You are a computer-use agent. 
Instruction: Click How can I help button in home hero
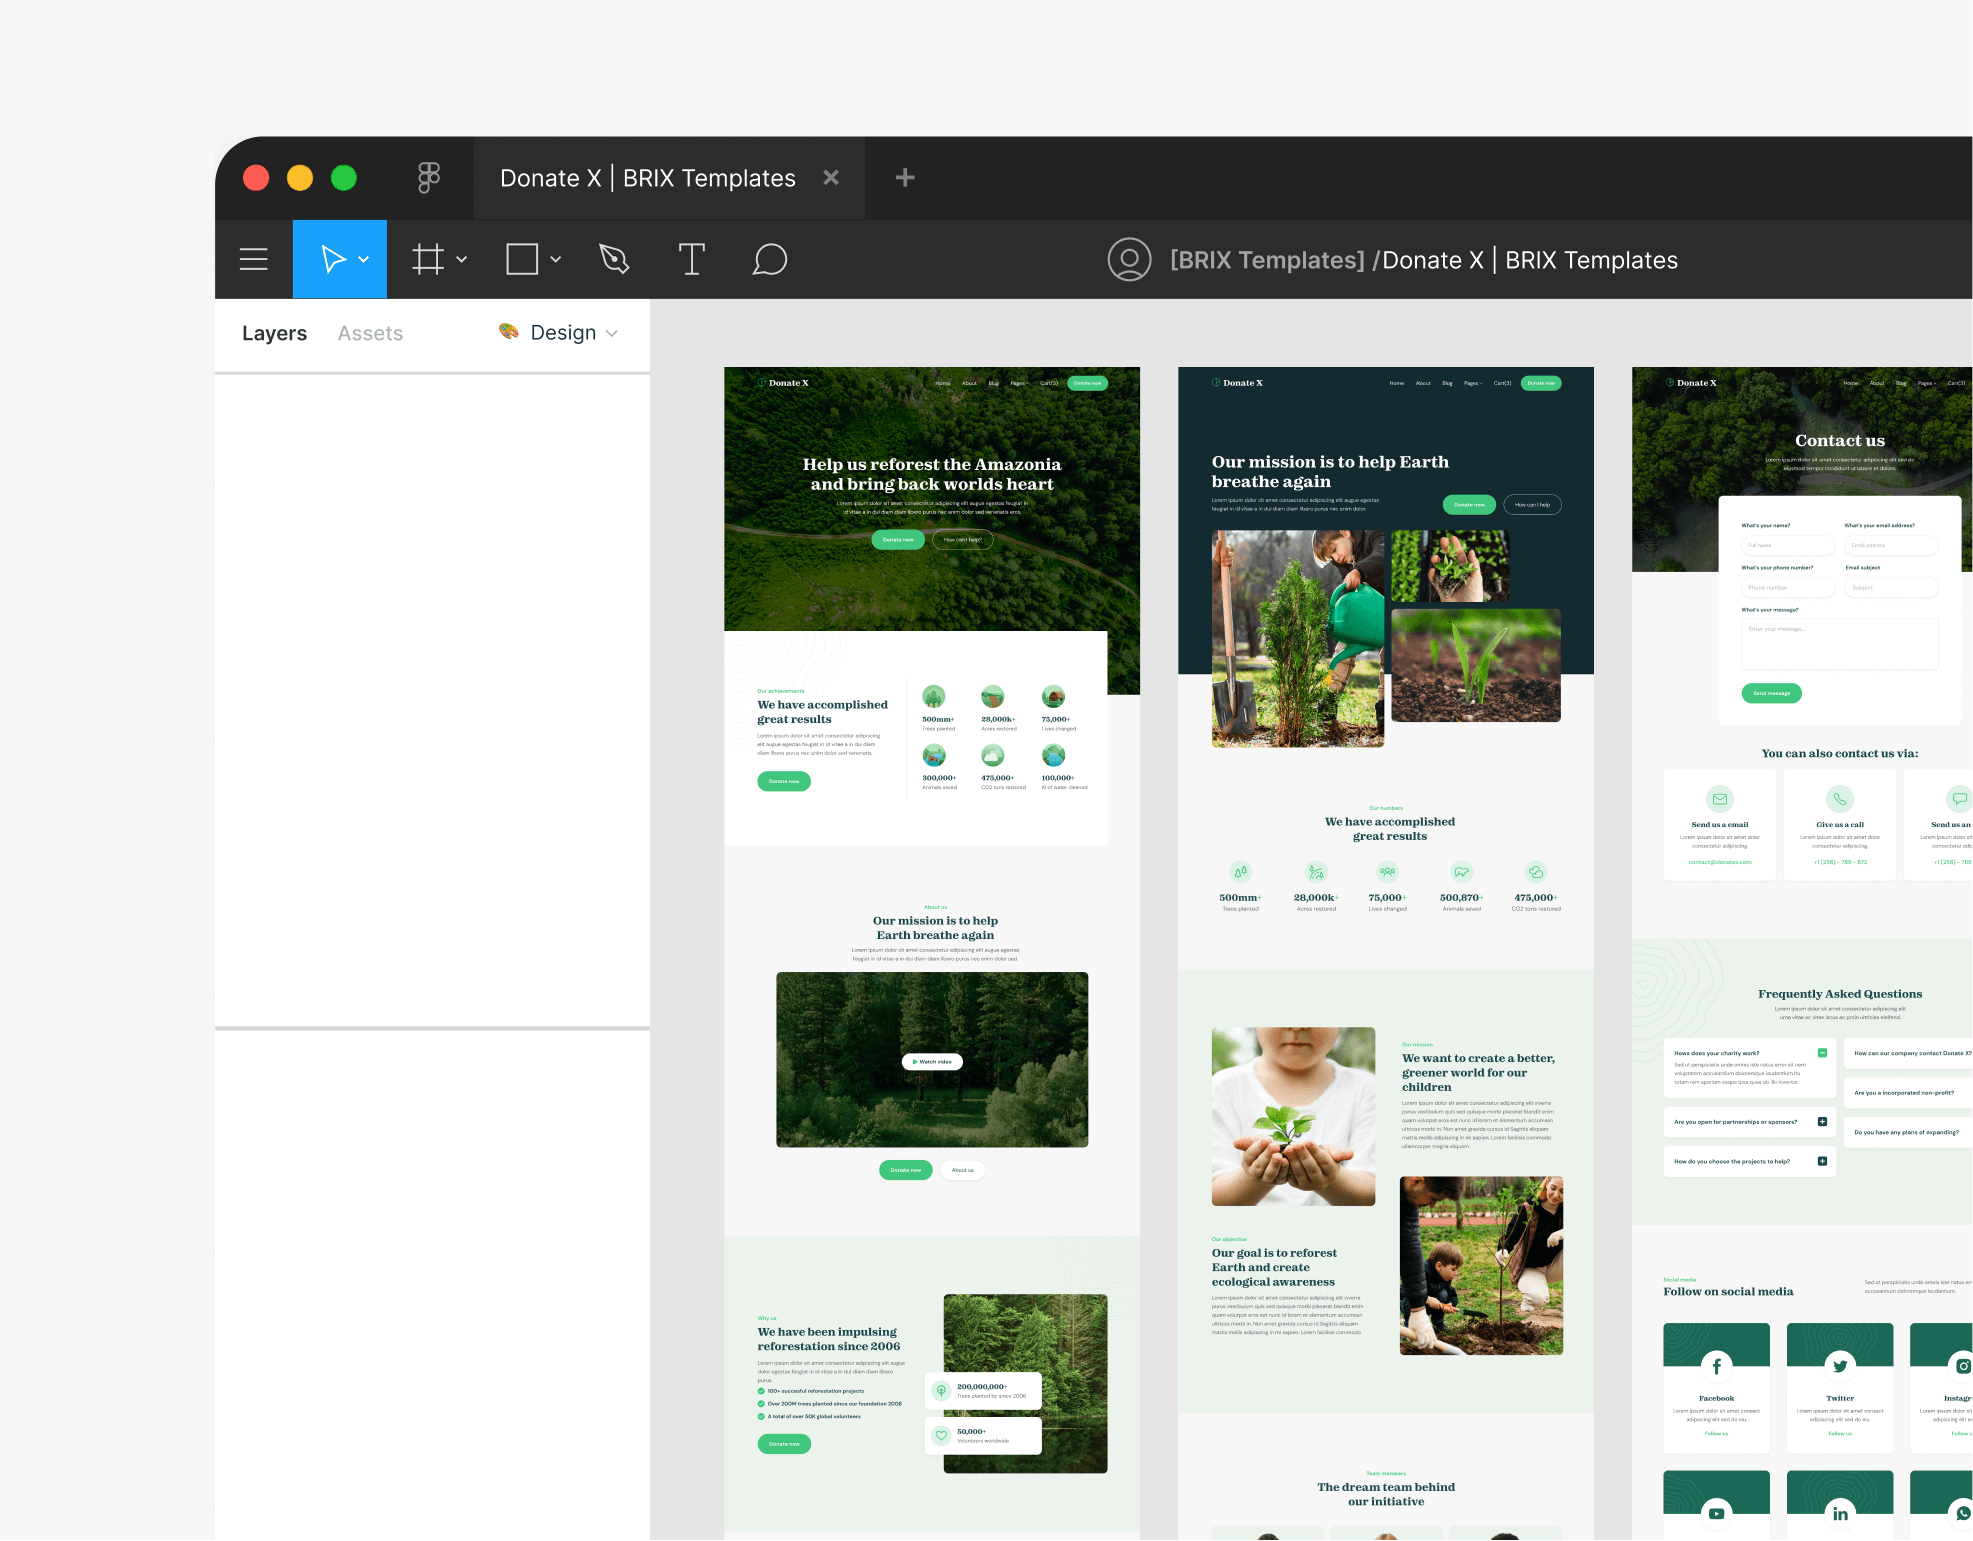point(963,540)
